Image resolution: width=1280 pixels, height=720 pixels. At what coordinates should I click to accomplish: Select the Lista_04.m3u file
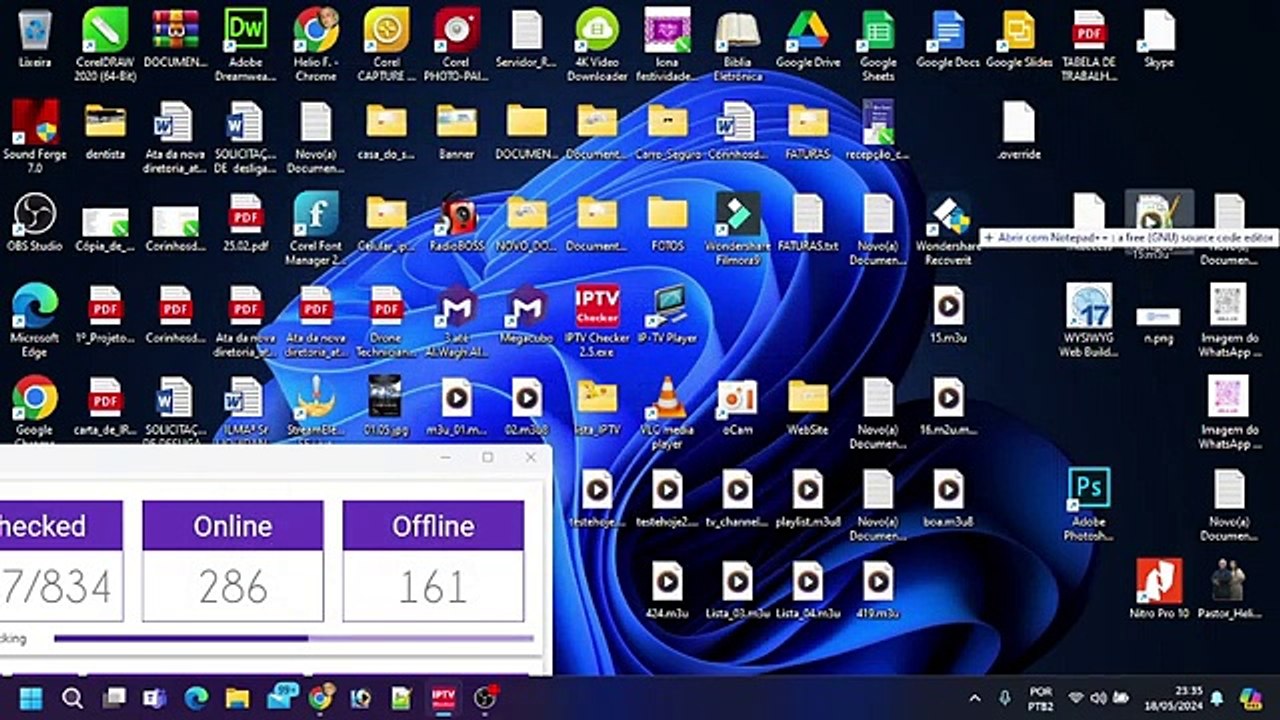coord(808,590)
